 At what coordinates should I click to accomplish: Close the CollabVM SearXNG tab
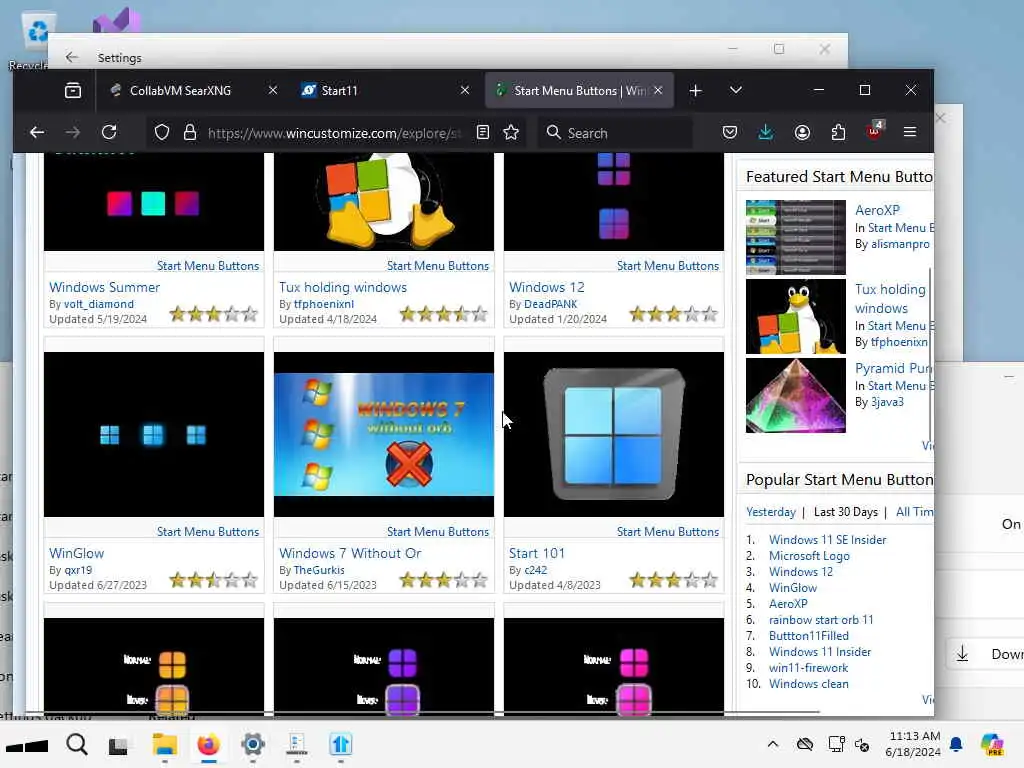click(273, 90)
